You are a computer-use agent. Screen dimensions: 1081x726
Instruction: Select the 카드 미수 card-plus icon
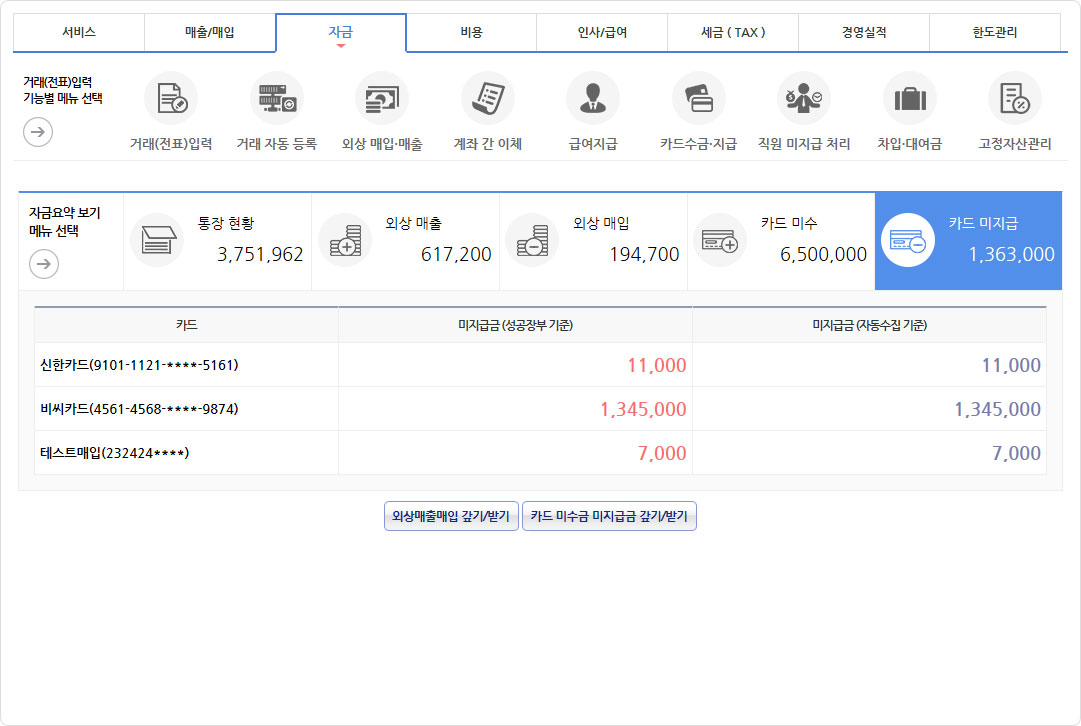[720, 240]
